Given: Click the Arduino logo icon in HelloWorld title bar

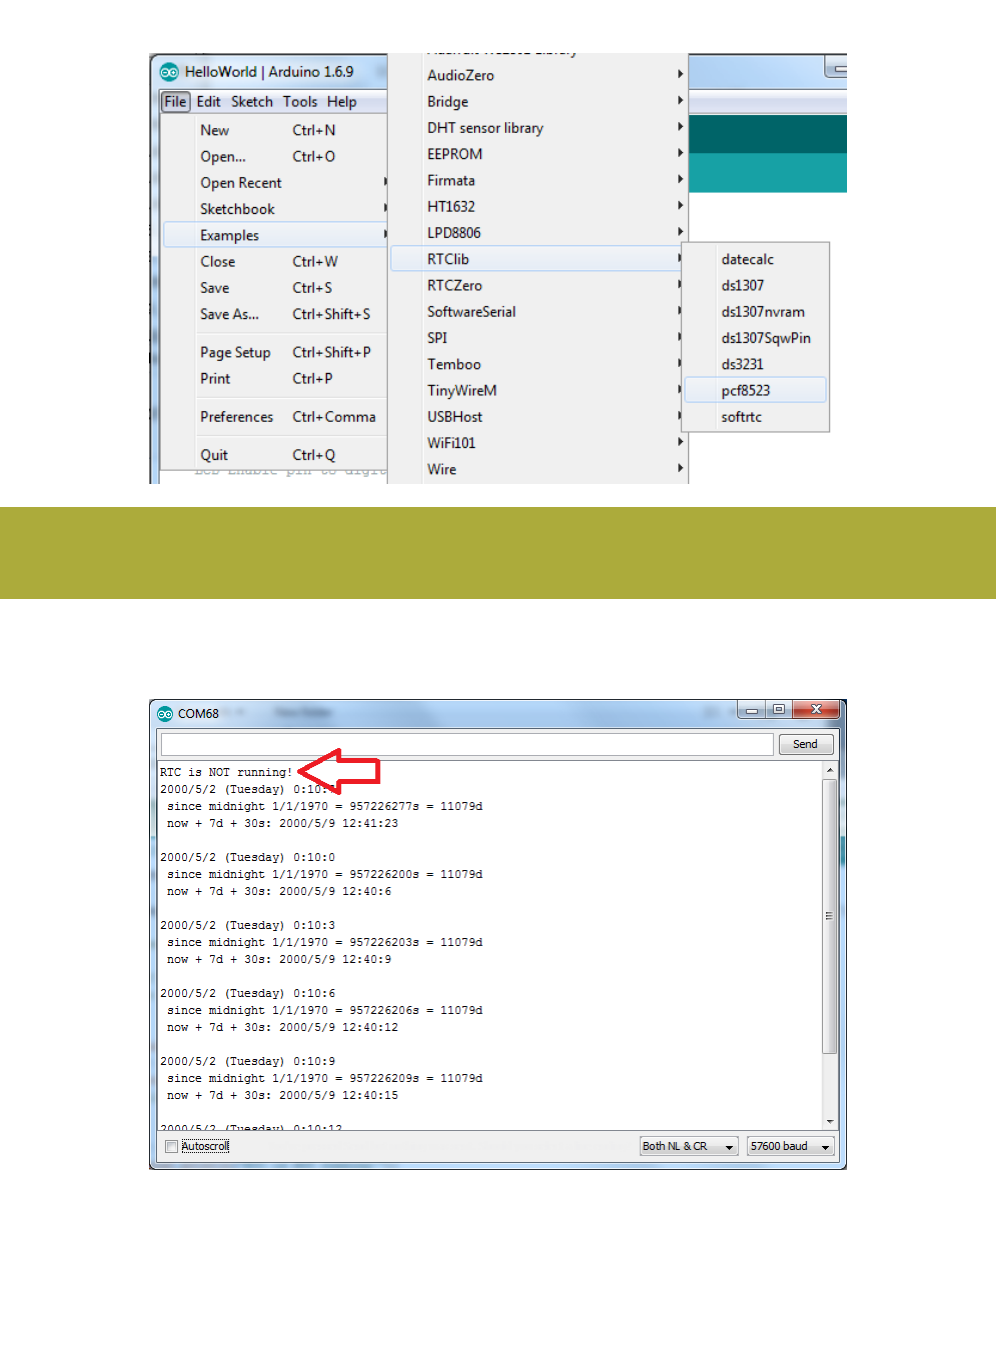Looking at the screenshot, I should point(169,72).
